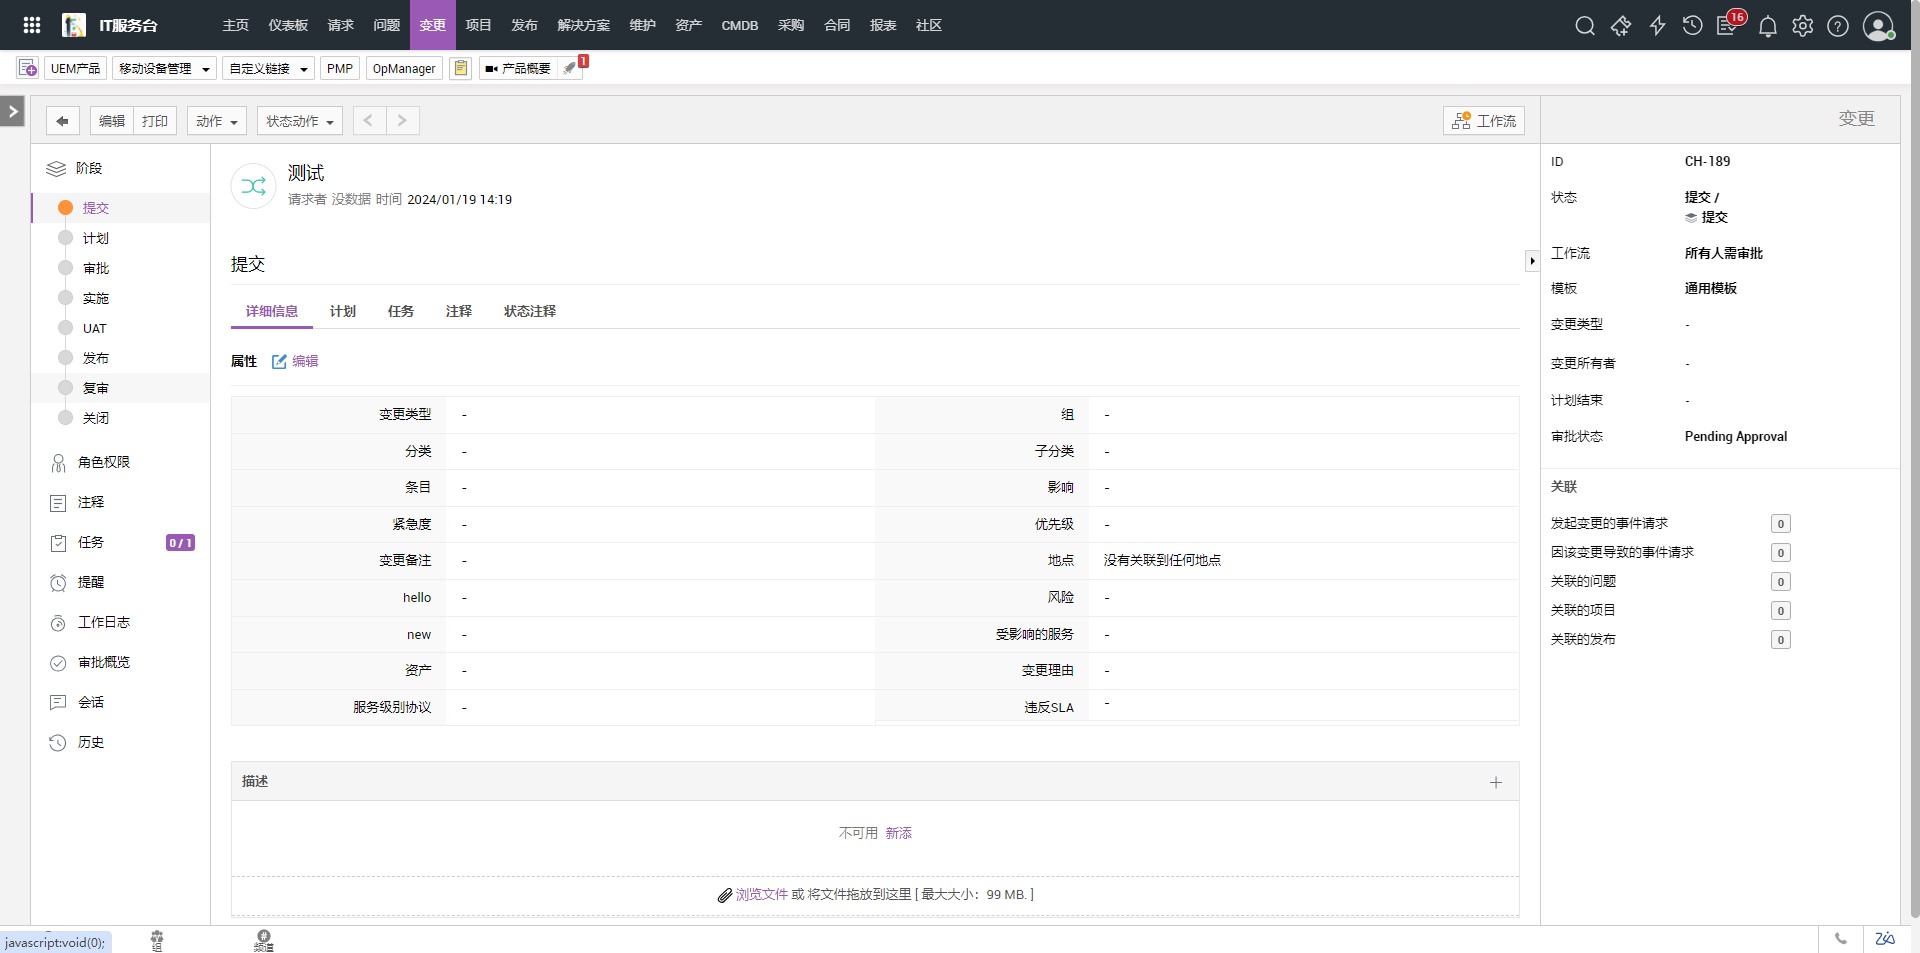Image resolution: width=1920 pixels, height=953 pixels.
Task: Click the back arrow button
Action: coord(62,121)
